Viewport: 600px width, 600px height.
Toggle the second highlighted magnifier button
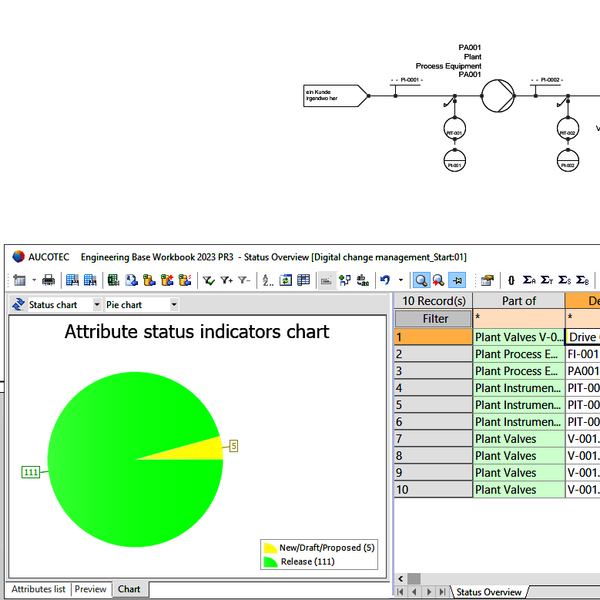(438, 281)
